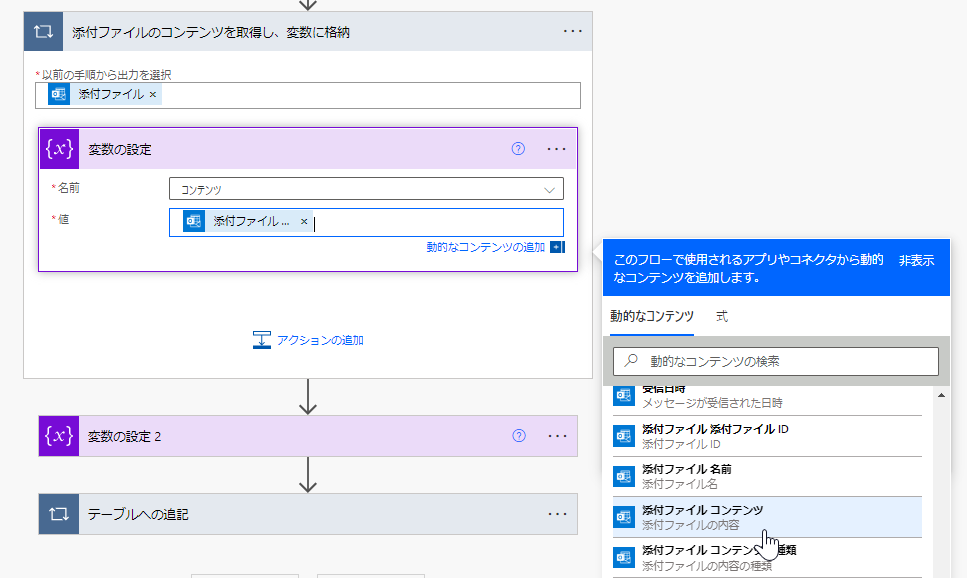Click the 以前の手順から出力を選択 field
Viewport: 967px width, 578px height.
(x=308, y=95)
